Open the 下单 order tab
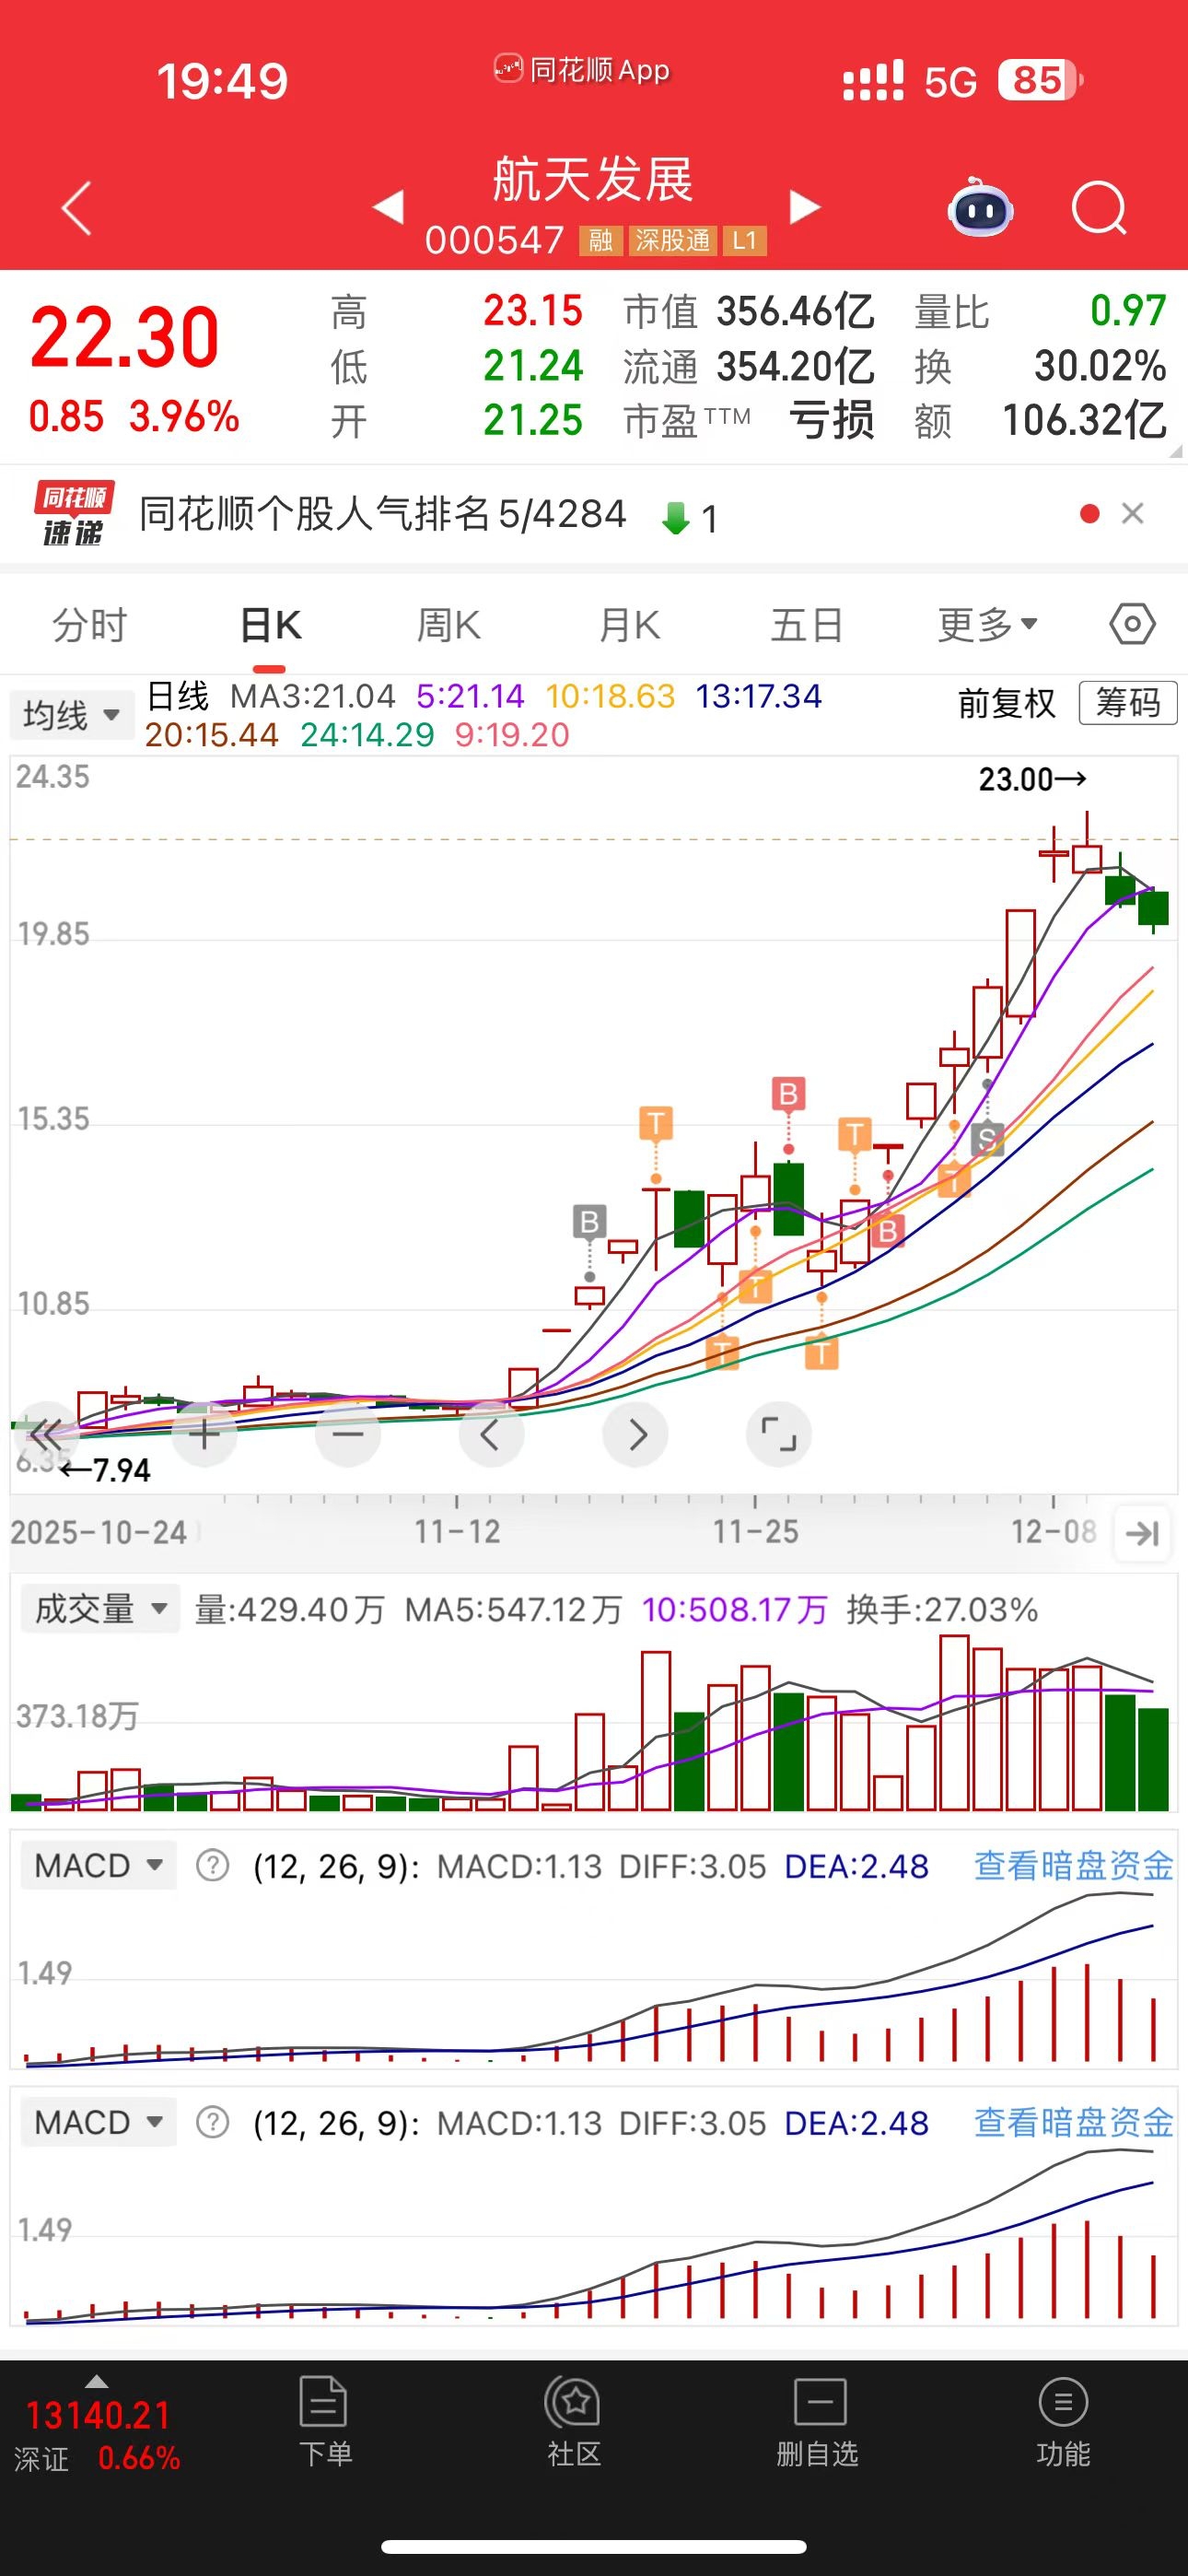The width and height of the screenshot is (1188, 2576). 324,2422
